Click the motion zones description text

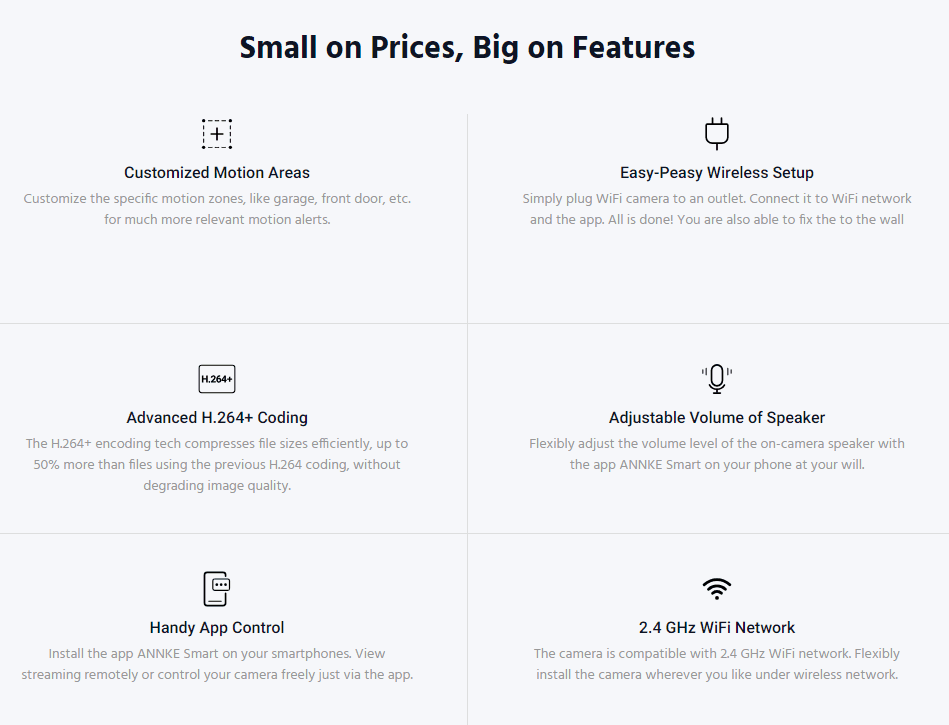pyautogui.click(x=217, y=209)
